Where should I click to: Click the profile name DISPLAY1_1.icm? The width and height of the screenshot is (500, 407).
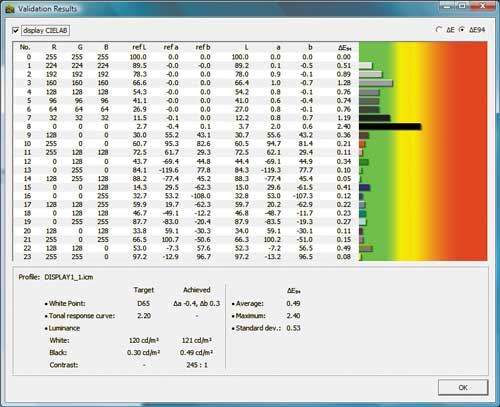[x=69, y=277]
